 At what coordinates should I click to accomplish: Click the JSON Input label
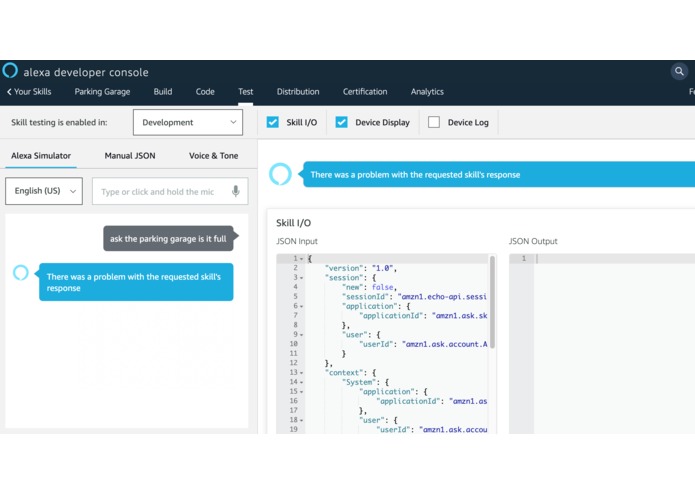pyautogui.click(x=297, y=241)
